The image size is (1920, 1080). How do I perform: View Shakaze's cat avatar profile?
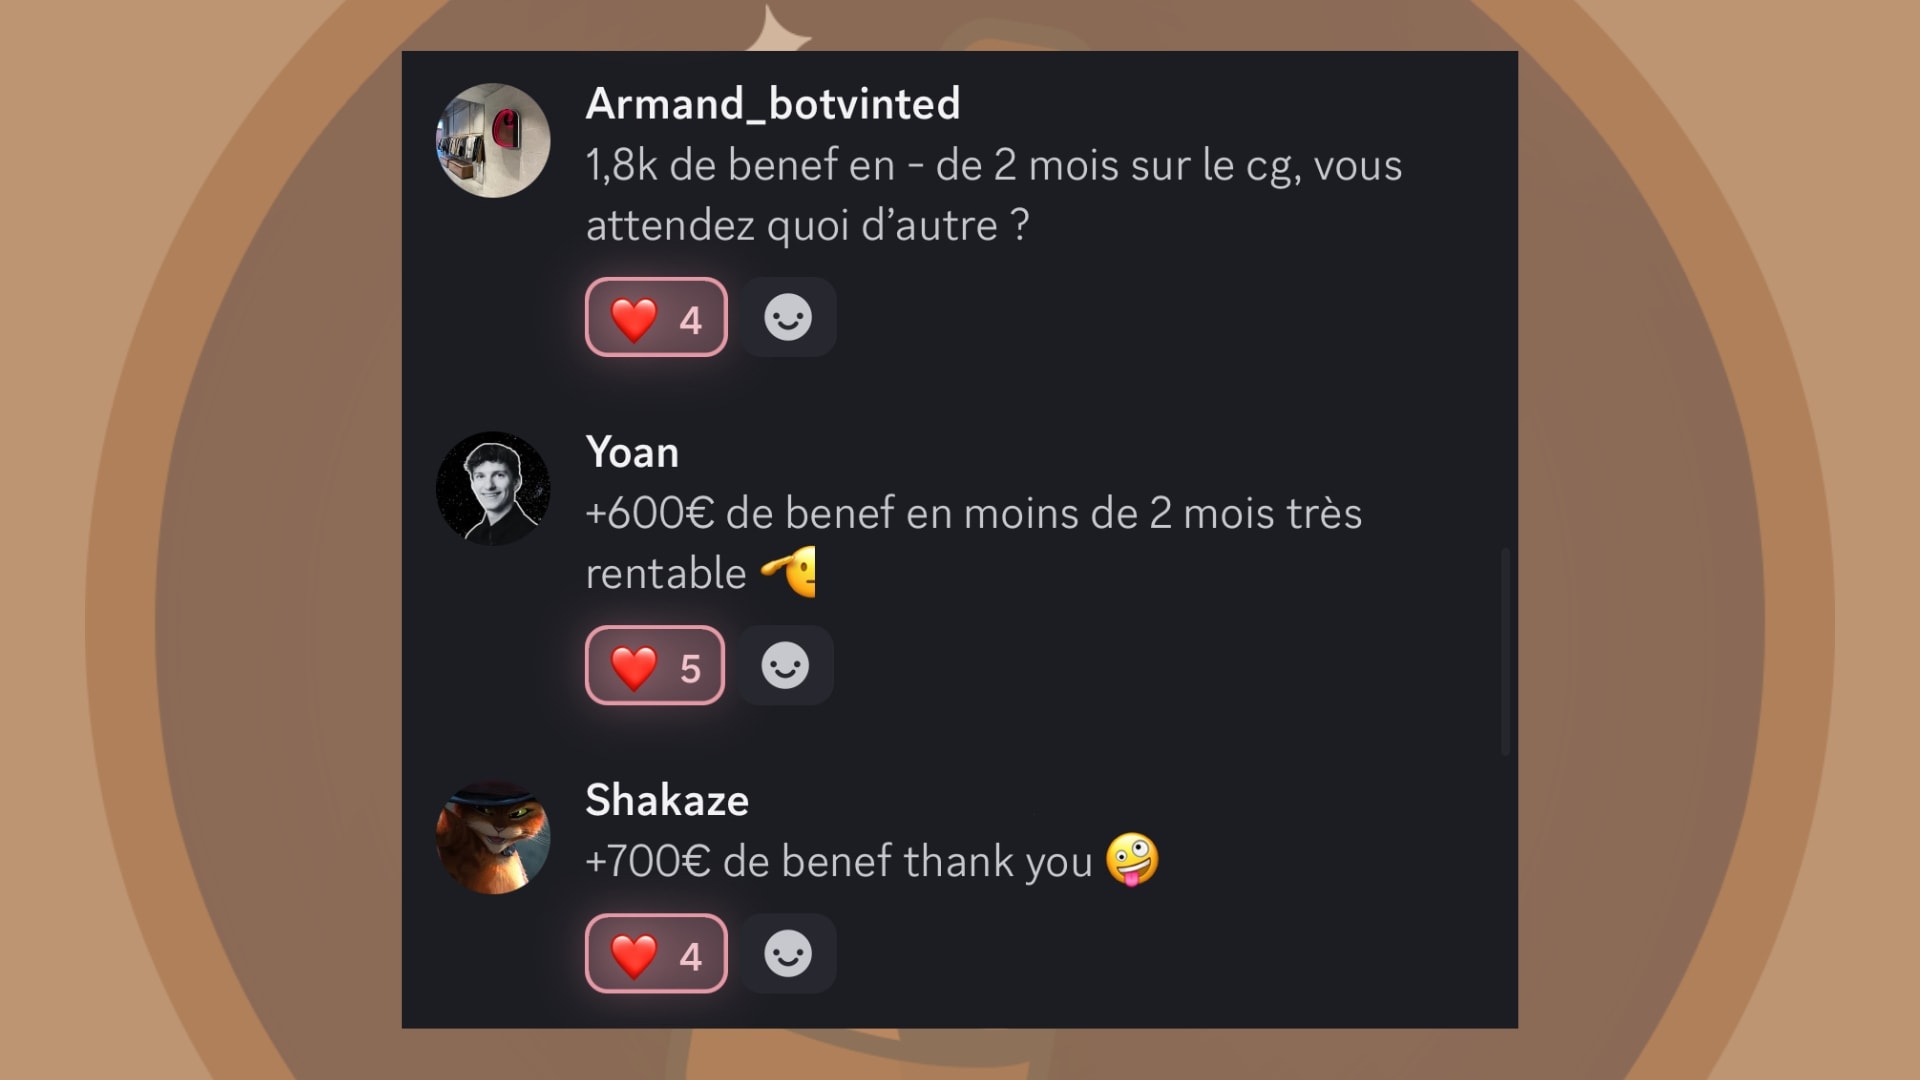pos(493,837)
